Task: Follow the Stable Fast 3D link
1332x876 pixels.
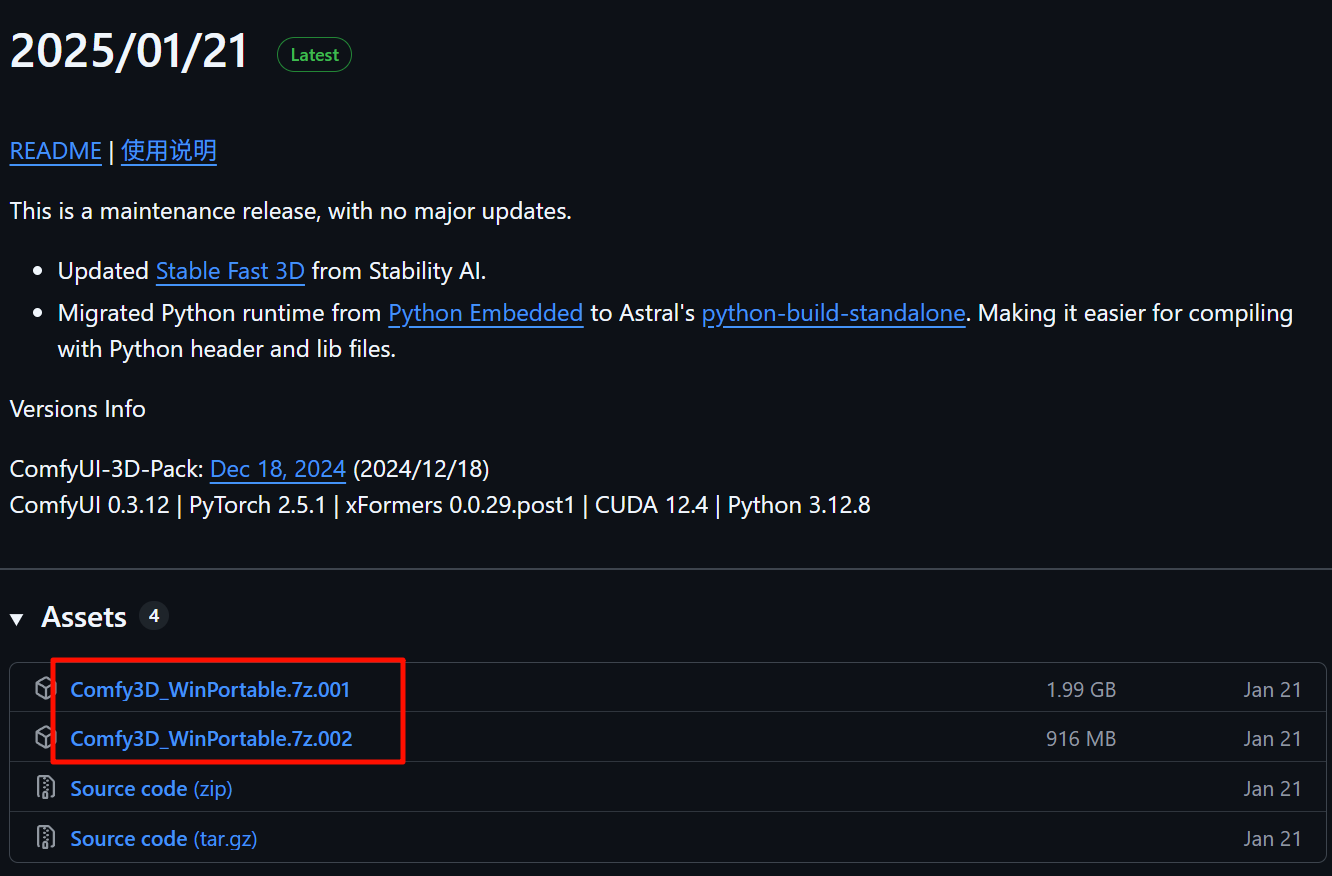Action: tap(230, 271)
